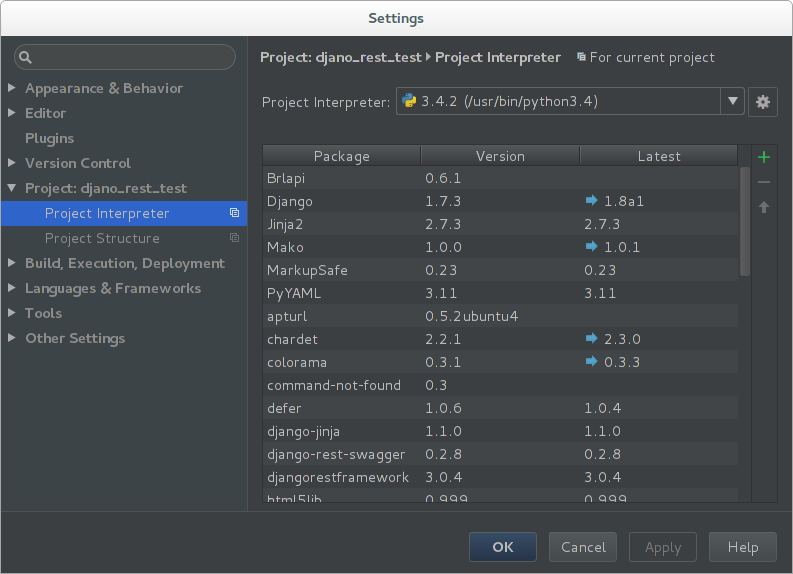Viewport: 793px width, 574px height.
Task: Click Project: djano_rest_test breadcrumb
Action: [x=340, y=58]
